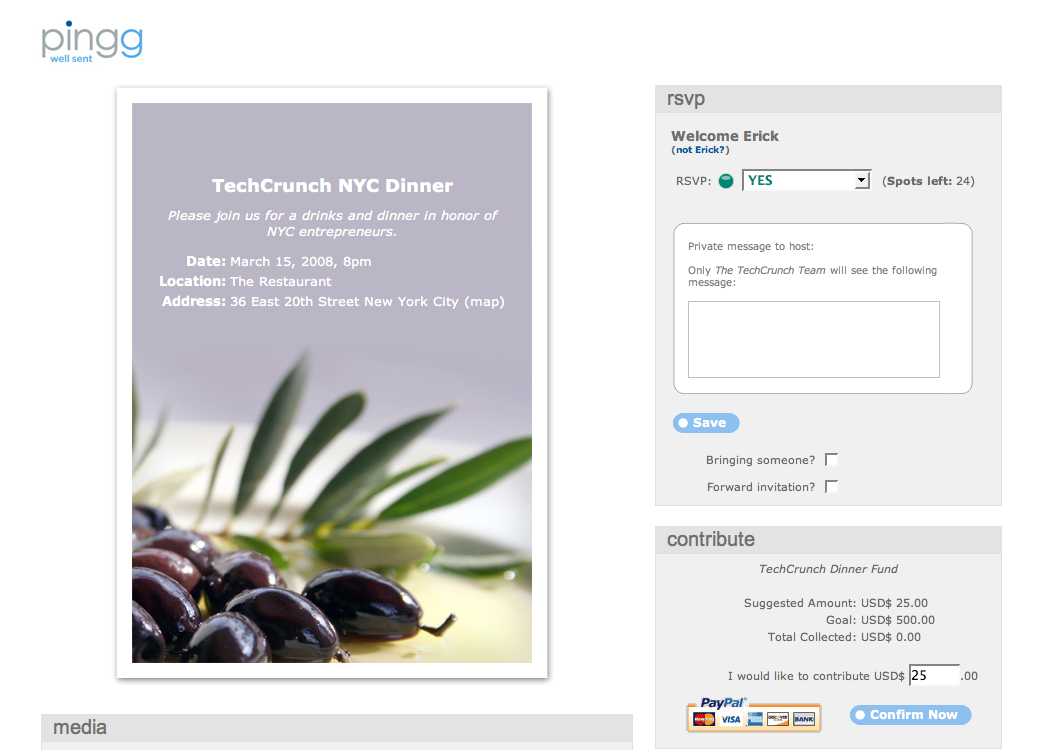Click the TechCrunch NYC Dinner title
The image size is (1058, 750).
[333, 185]
